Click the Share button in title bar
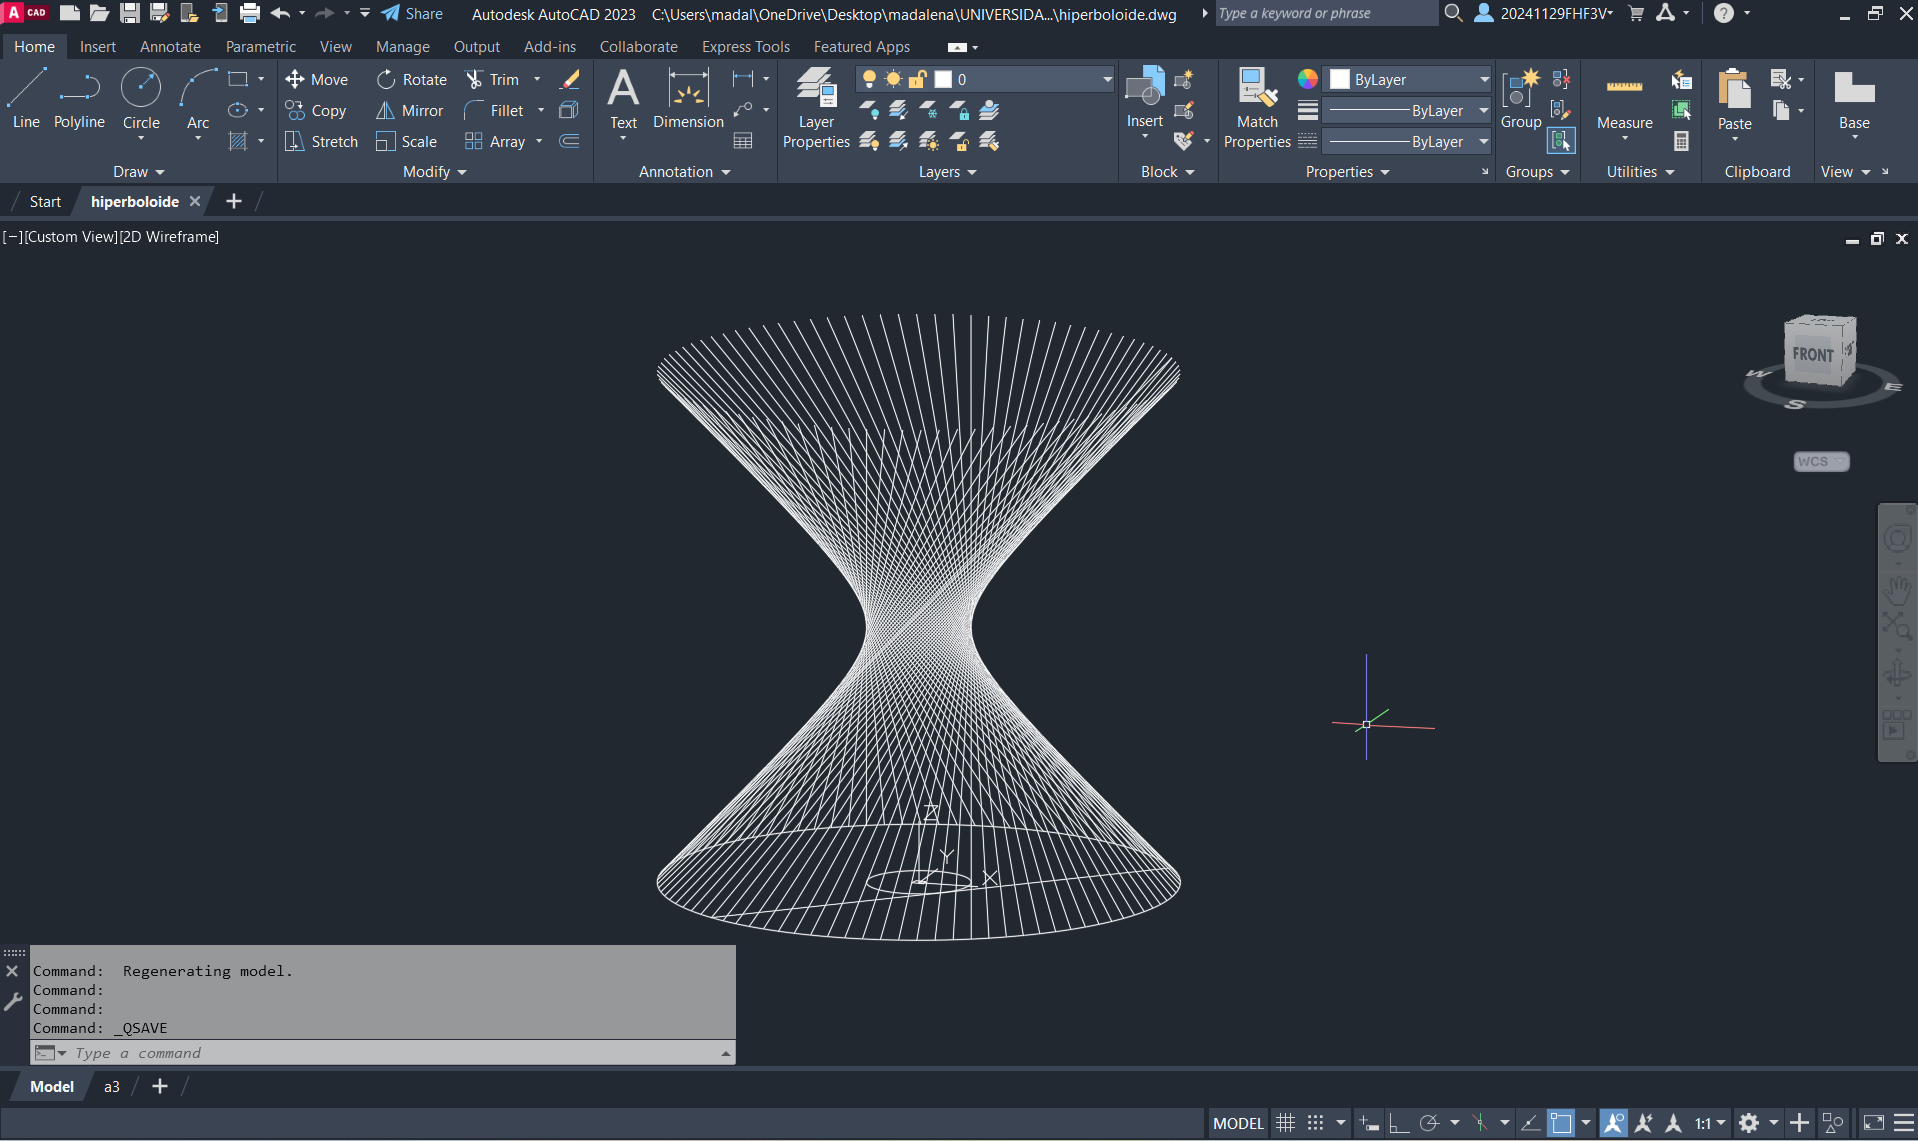Viewport: 1918px width, 1141px height. click(412, 14)
